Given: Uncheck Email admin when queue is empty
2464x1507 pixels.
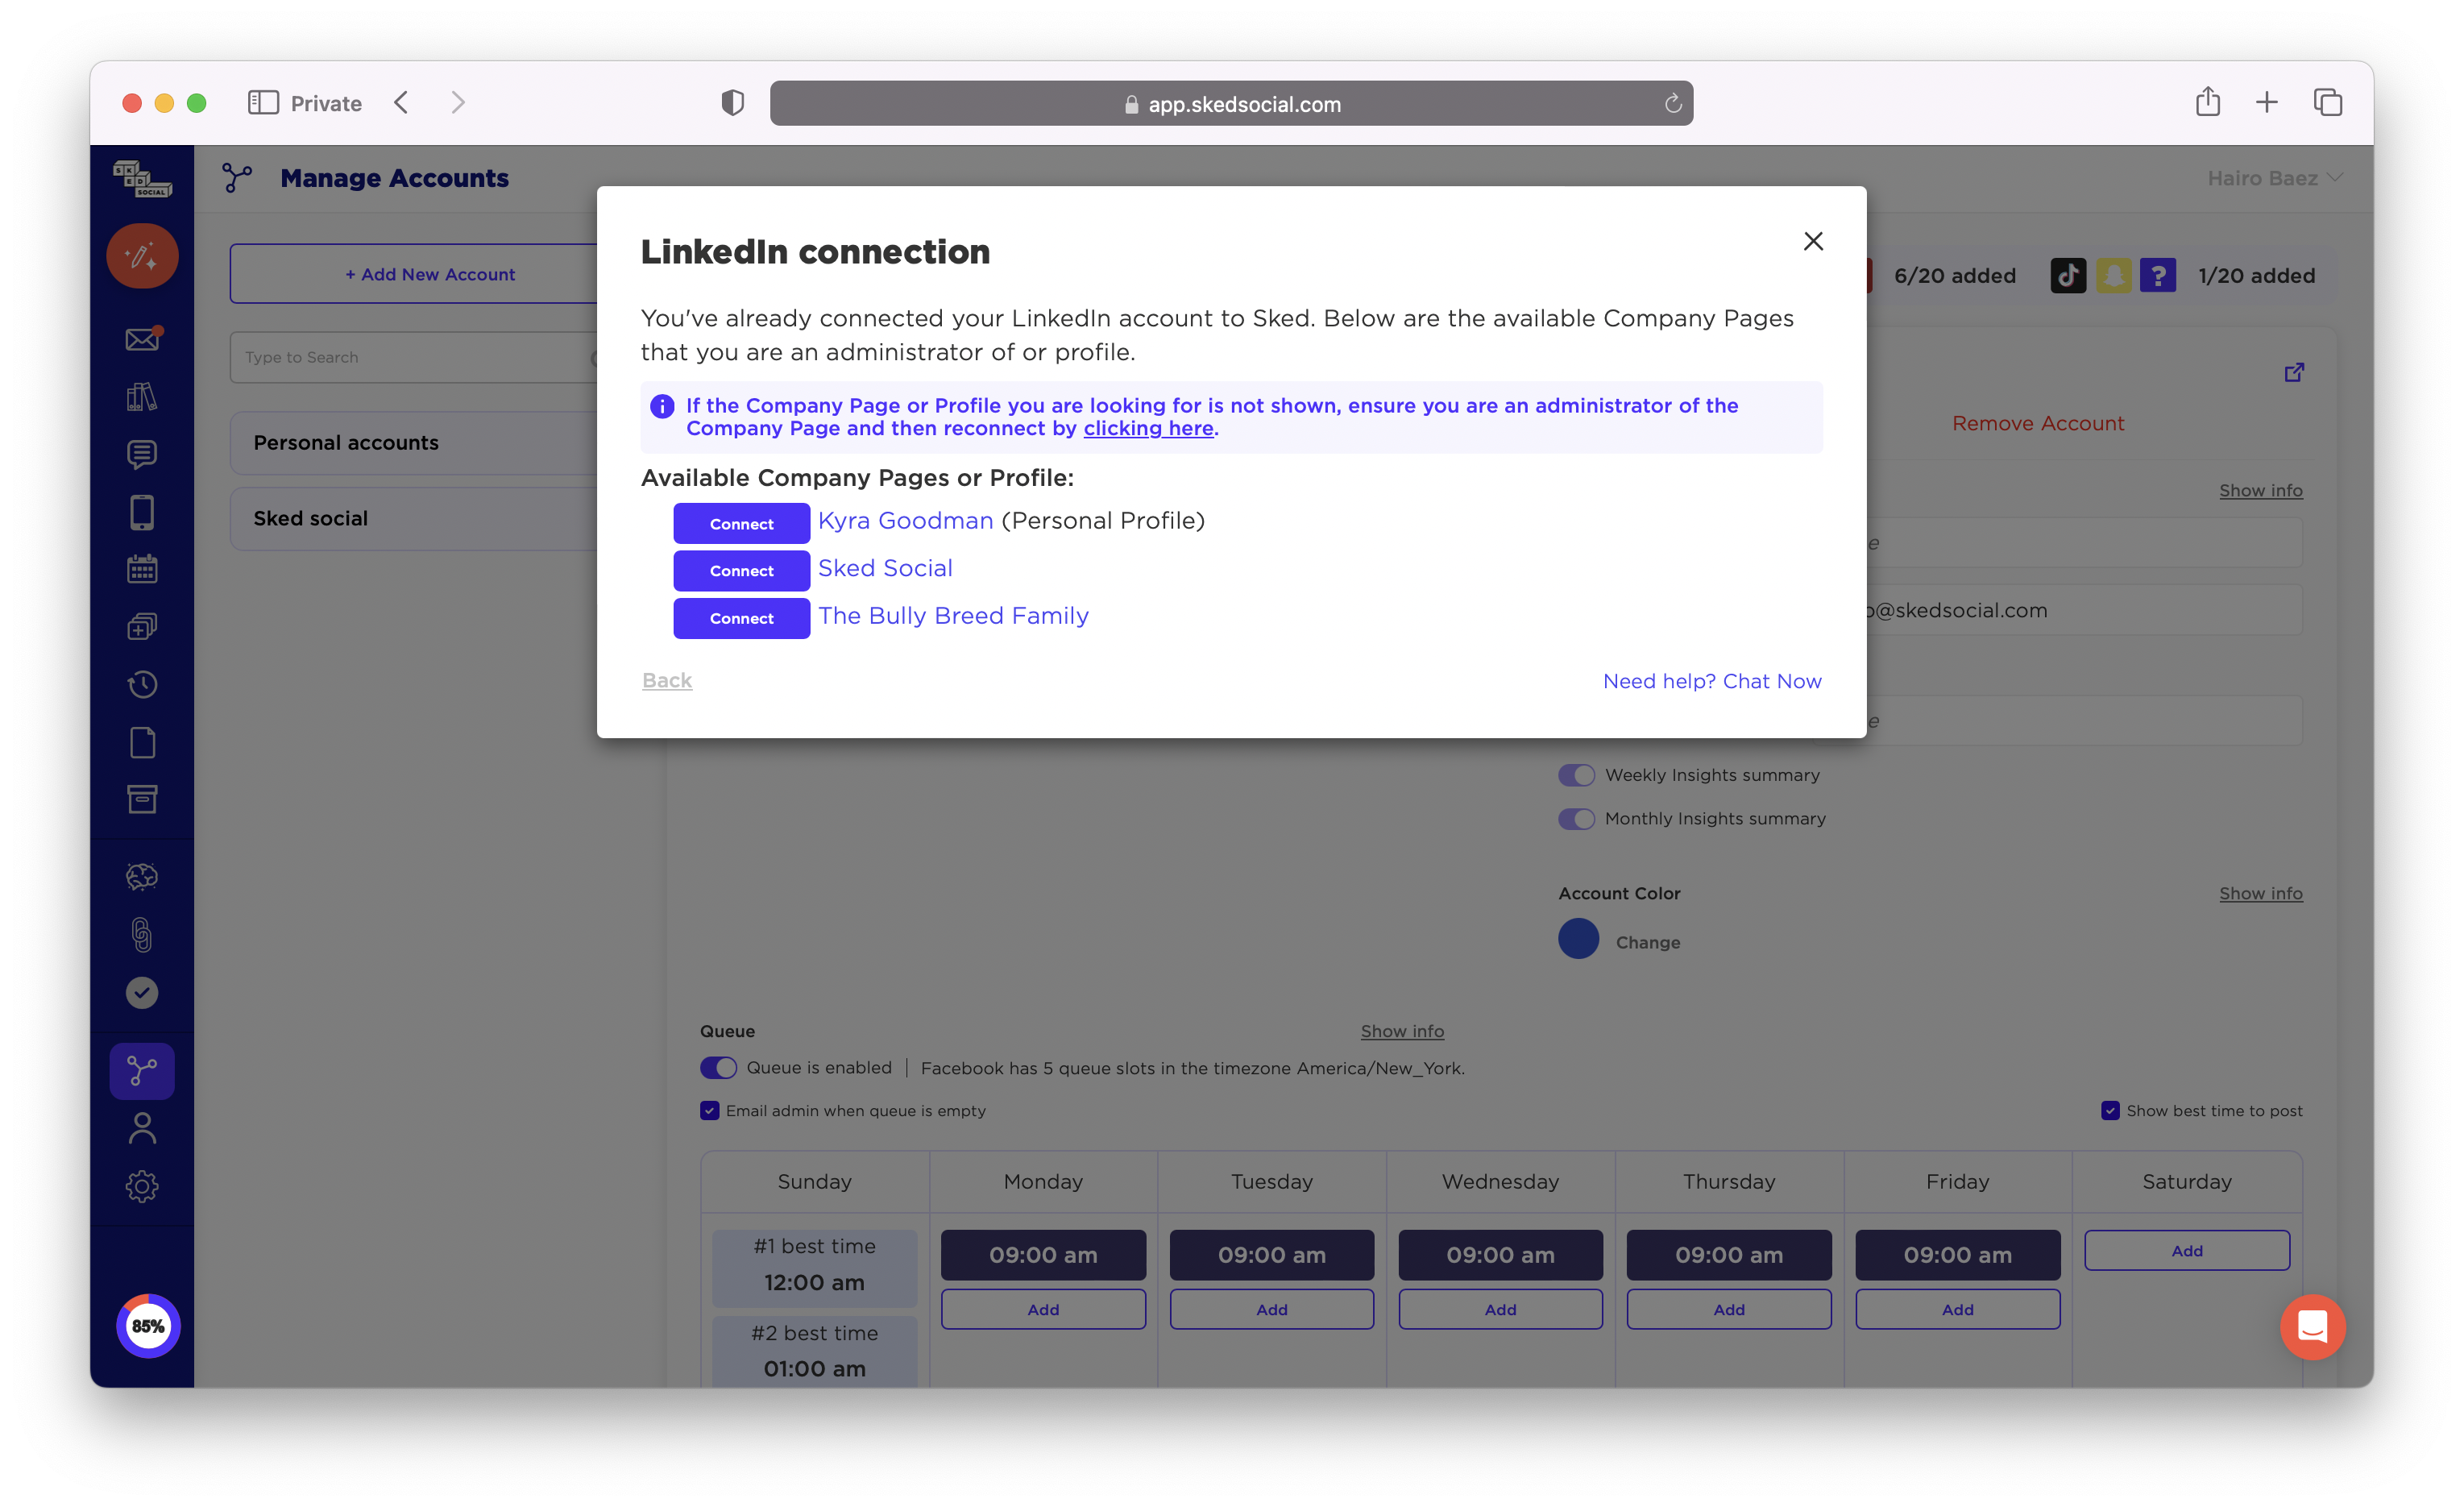Looking at the screenshot, I should point(709,1111).
